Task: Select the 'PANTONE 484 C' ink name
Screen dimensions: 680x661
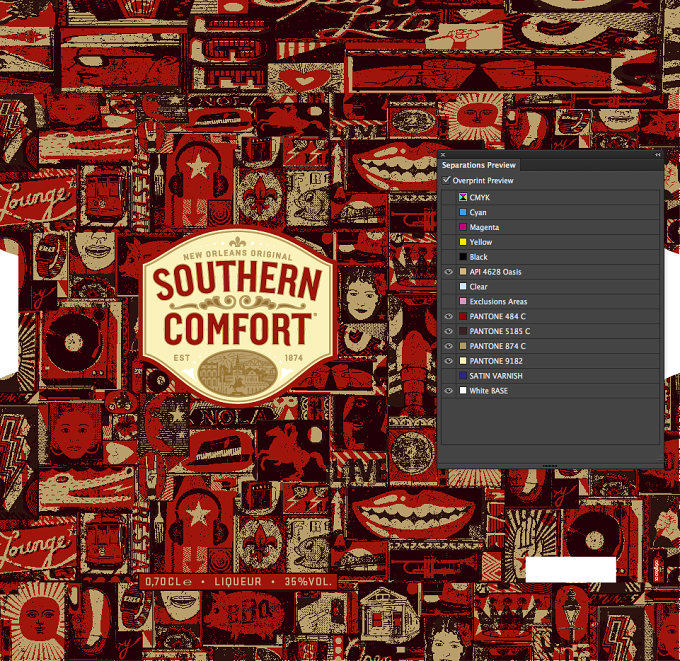Action: pos(497,316)
